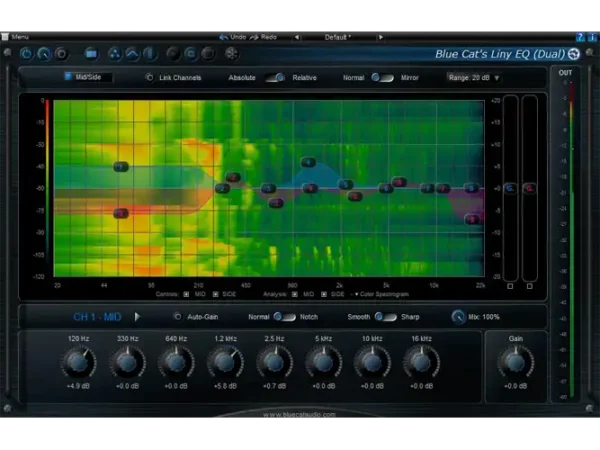
Task: Select EQ point 4 peak on graph
Action: point(308,163)
